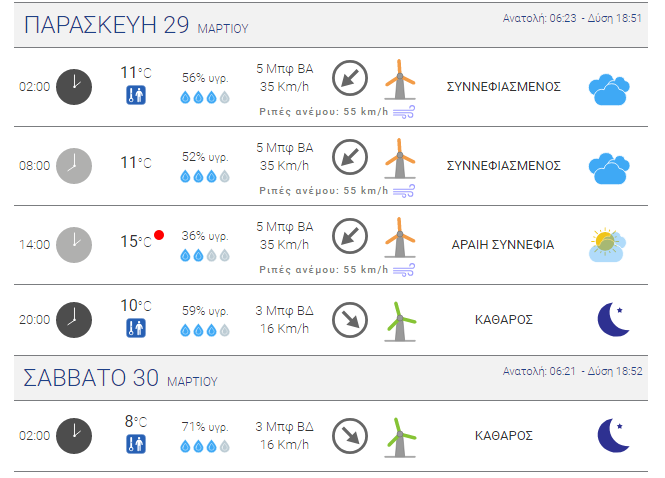Screen dimensions: 665x478
Task: Click the wind direction arrow for Saturday 02:00
Action: (350, 436)
